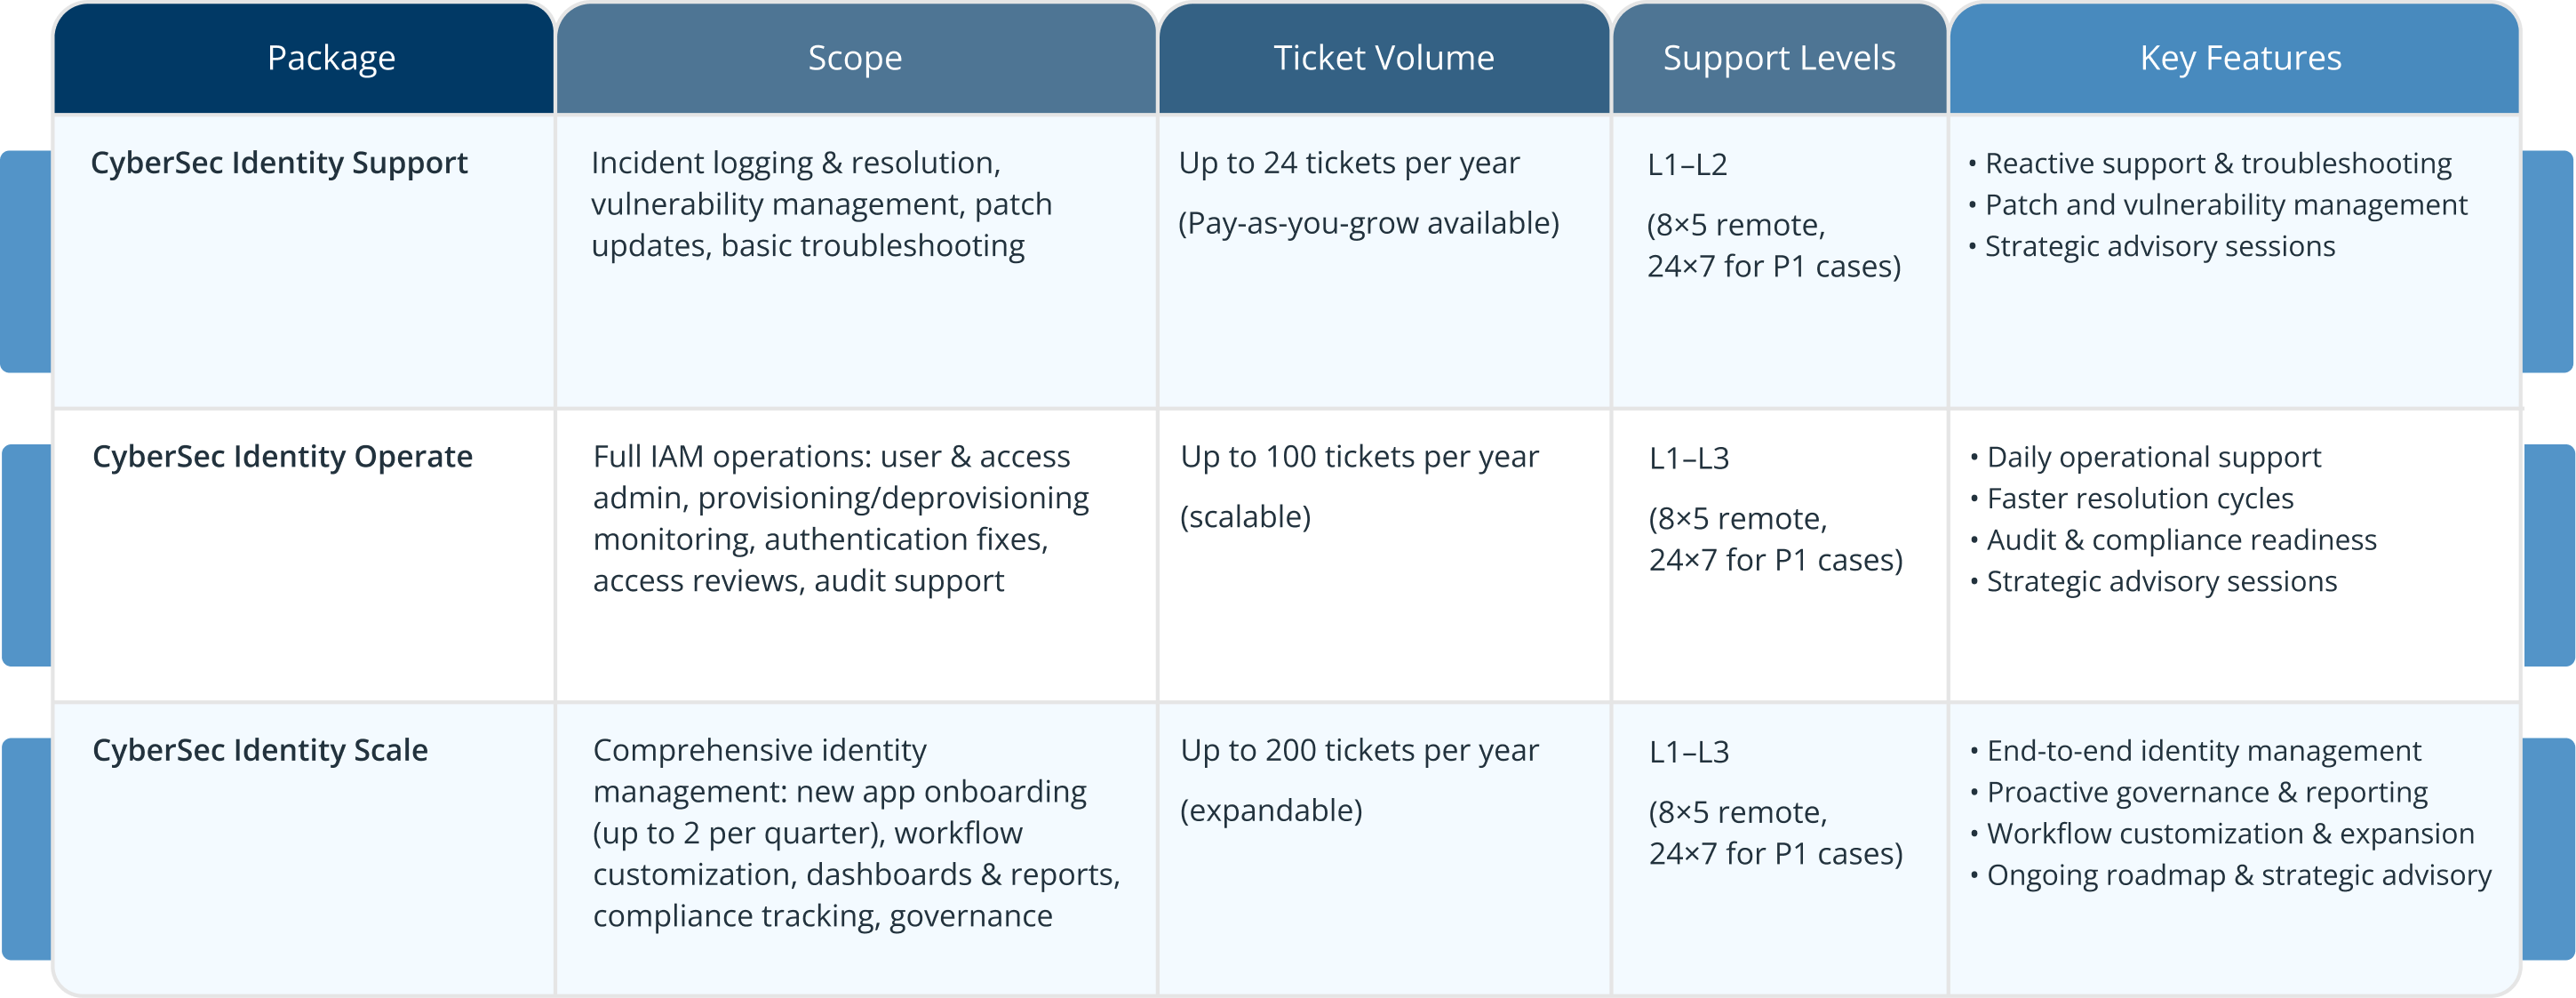Click the '(expandable)' ticket volume note

coord(1271,810)
